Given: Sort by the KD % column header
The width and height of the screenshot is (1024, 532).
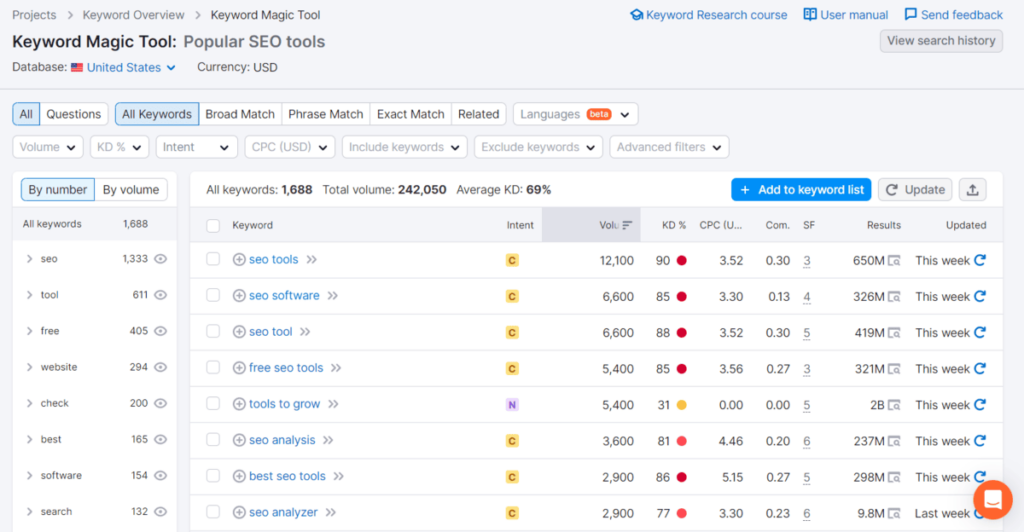Looking at the screenshot, I should point(673,225).
